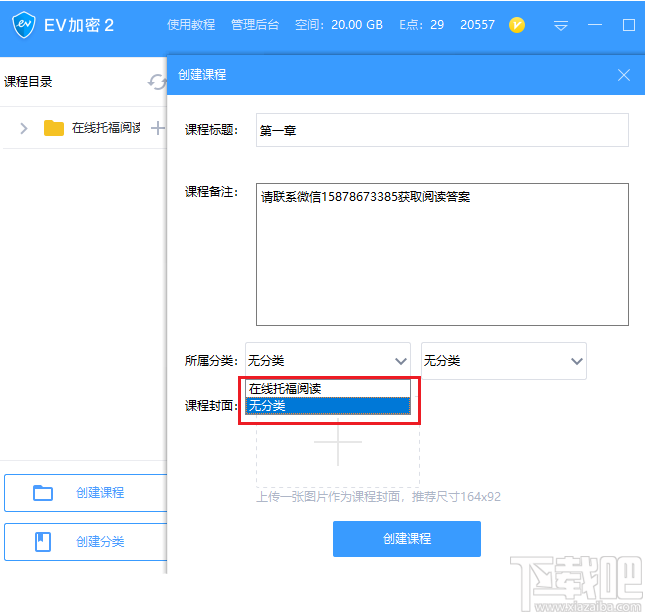Expand the 在线托福阅读 folder

tap(23, 128)
